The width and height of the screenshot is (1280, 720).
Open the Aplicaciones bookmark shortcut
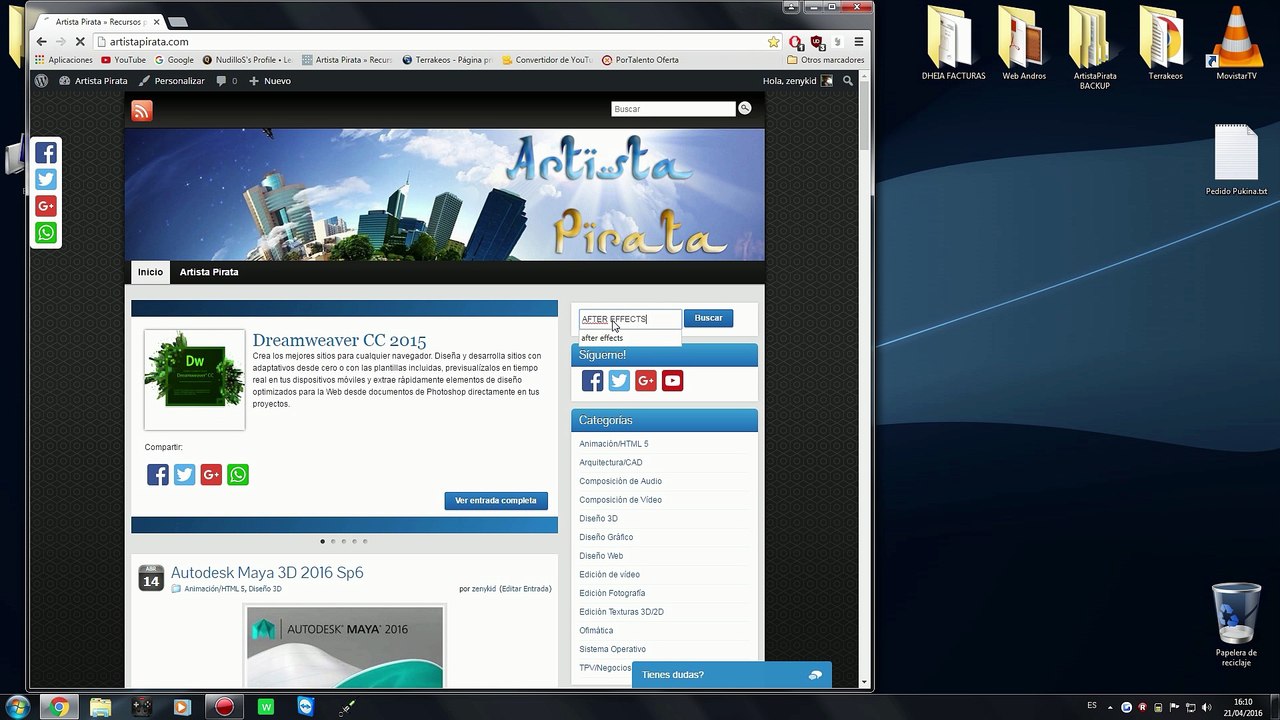64,60
